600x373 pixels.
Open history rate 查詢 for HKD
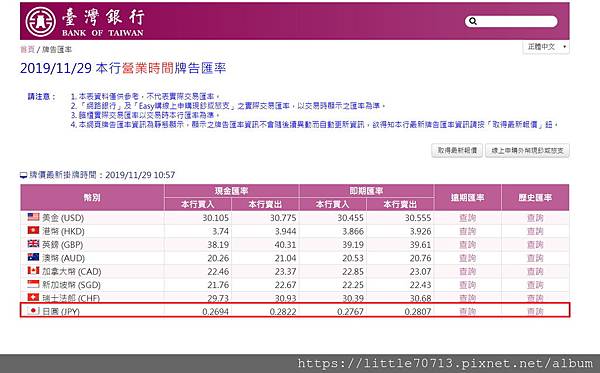tap(535, 231)
